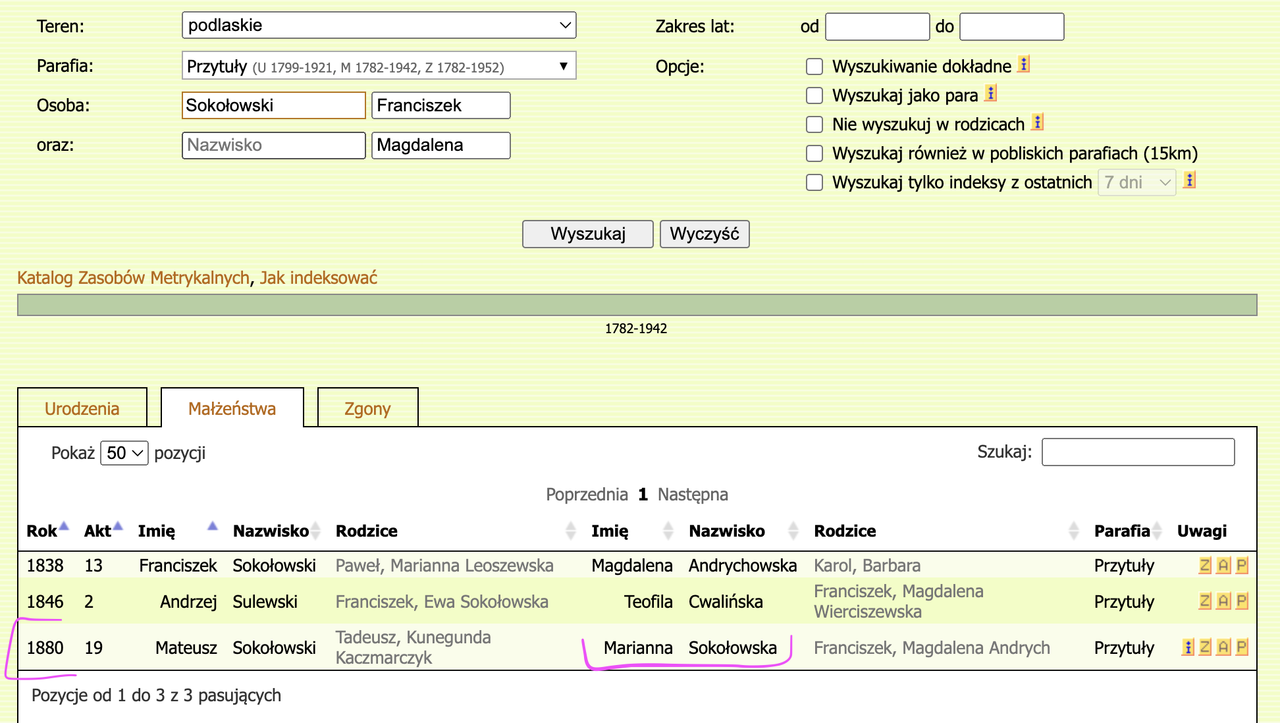
Task: Enable Wyszukiwanie dokładne checkbox
Action: tap(814, 67)
